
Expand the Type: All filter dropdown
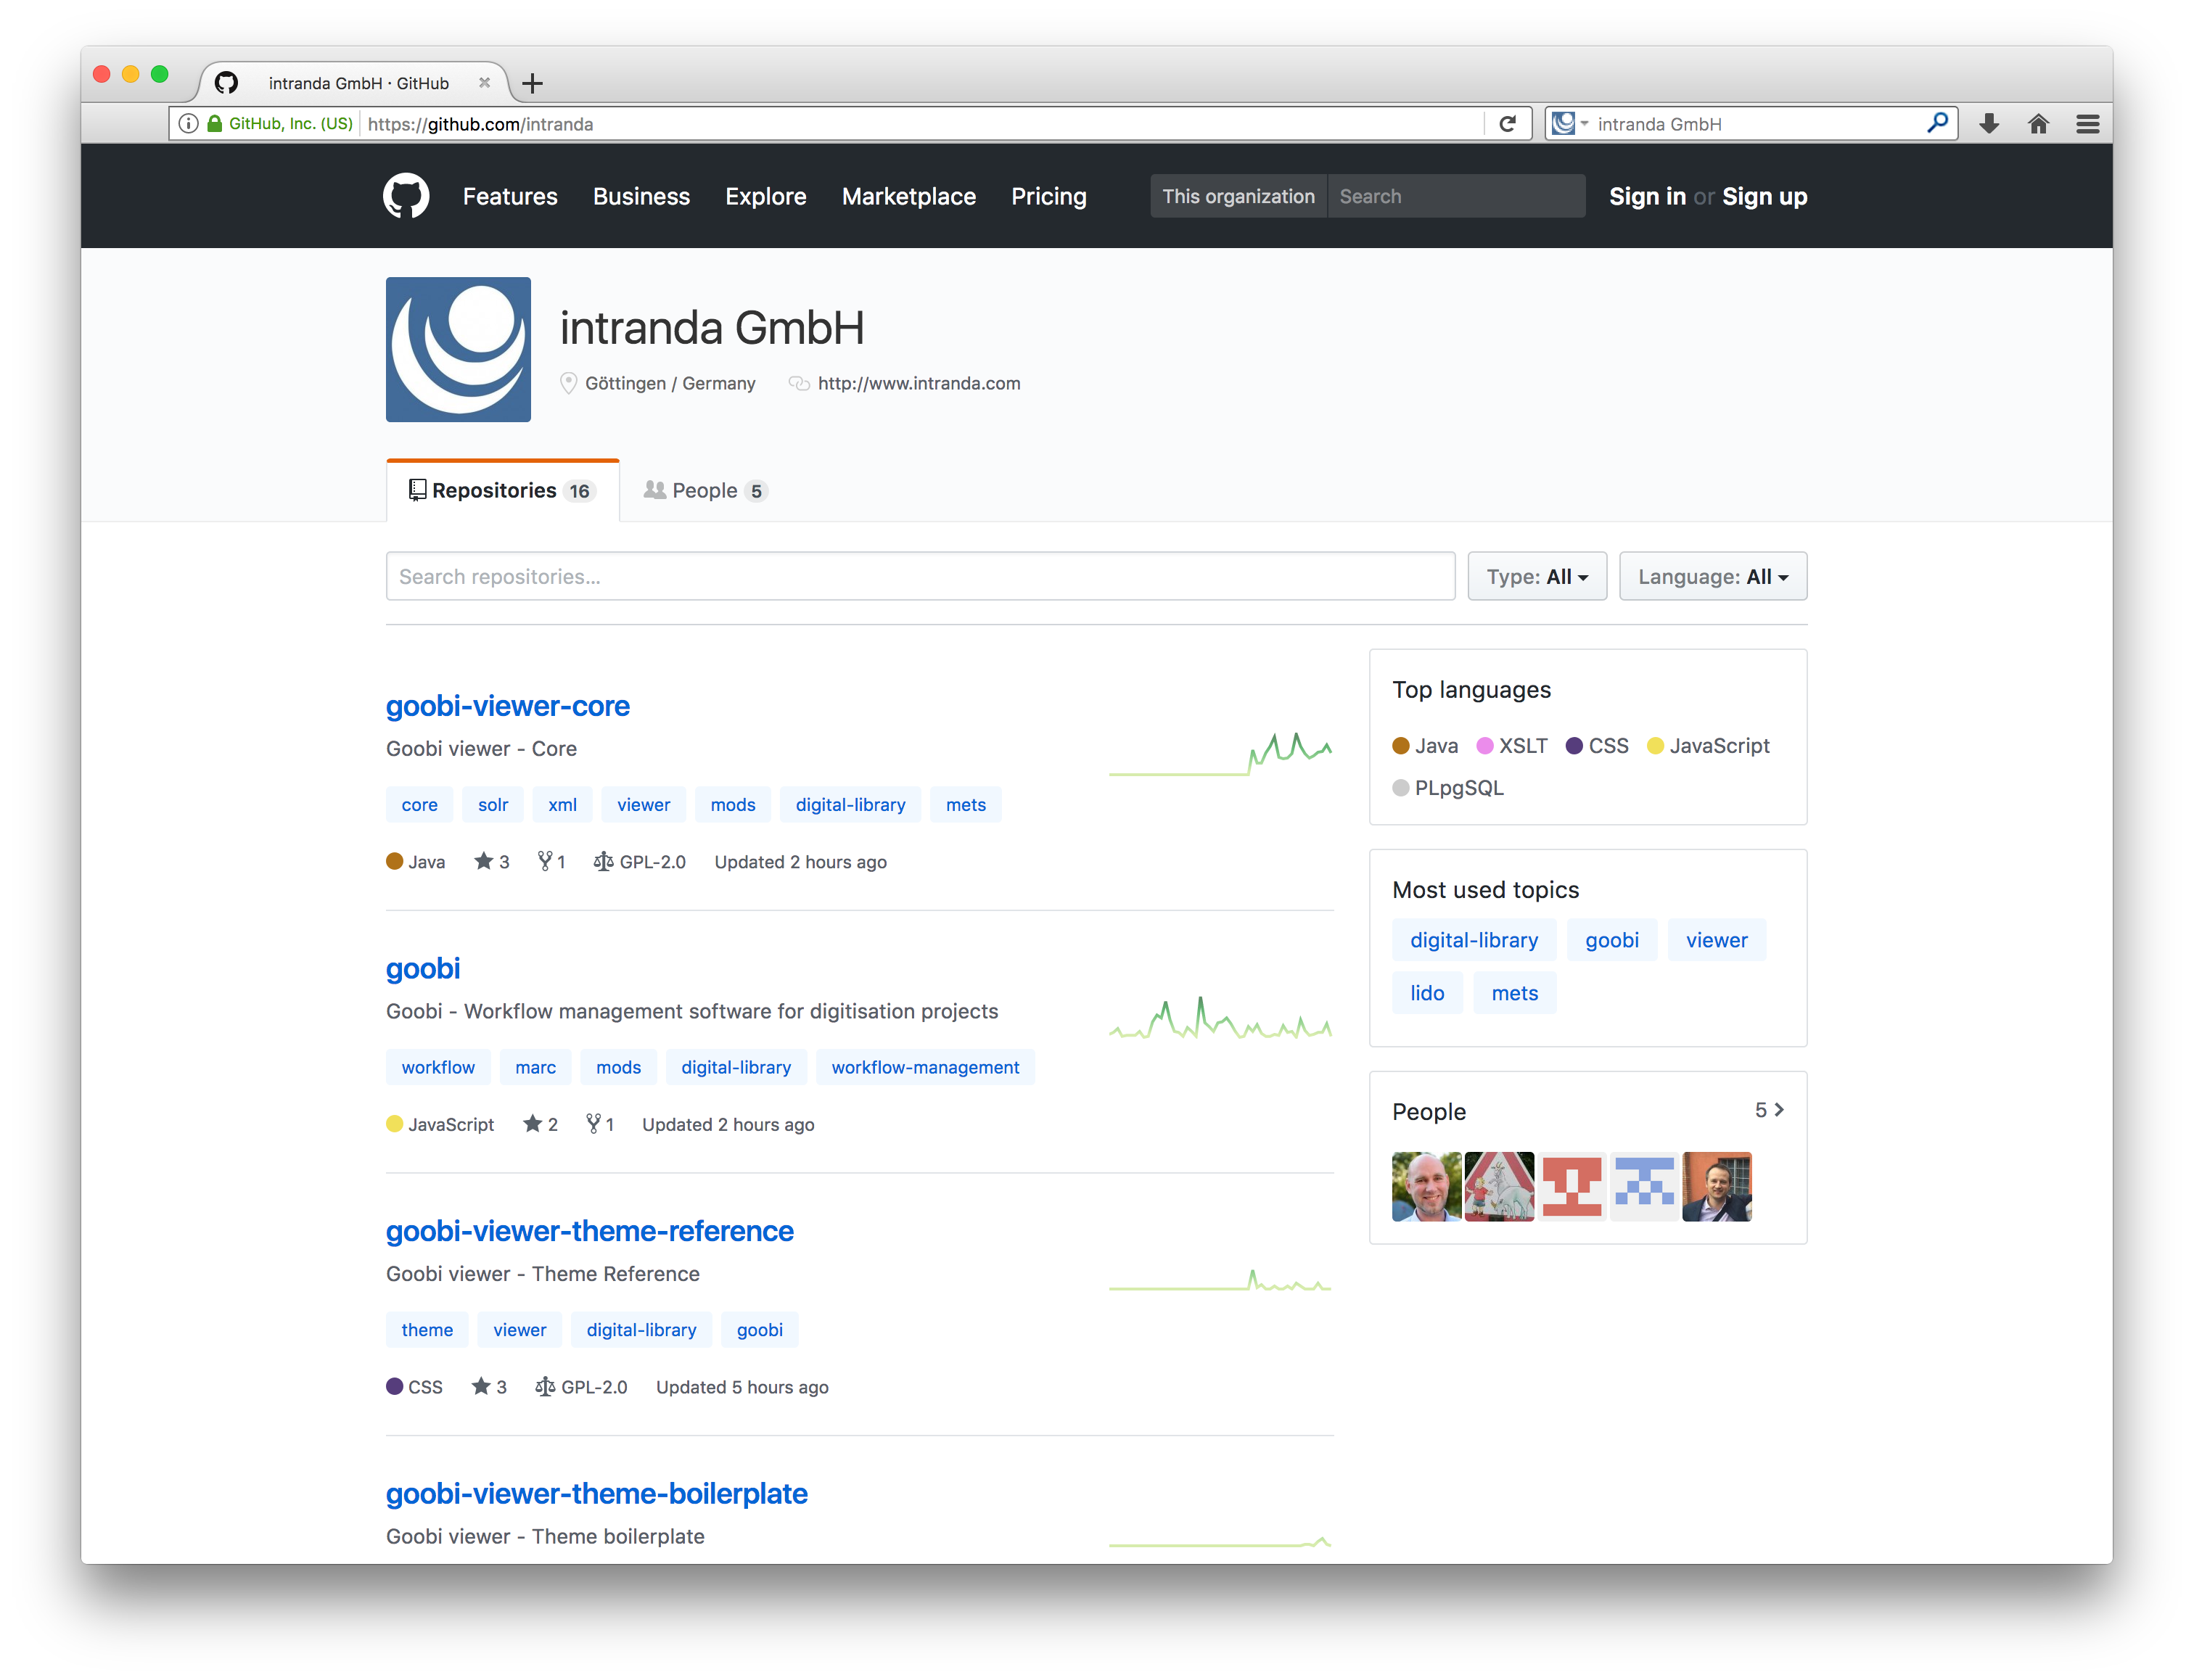[x=1537, y=576]
